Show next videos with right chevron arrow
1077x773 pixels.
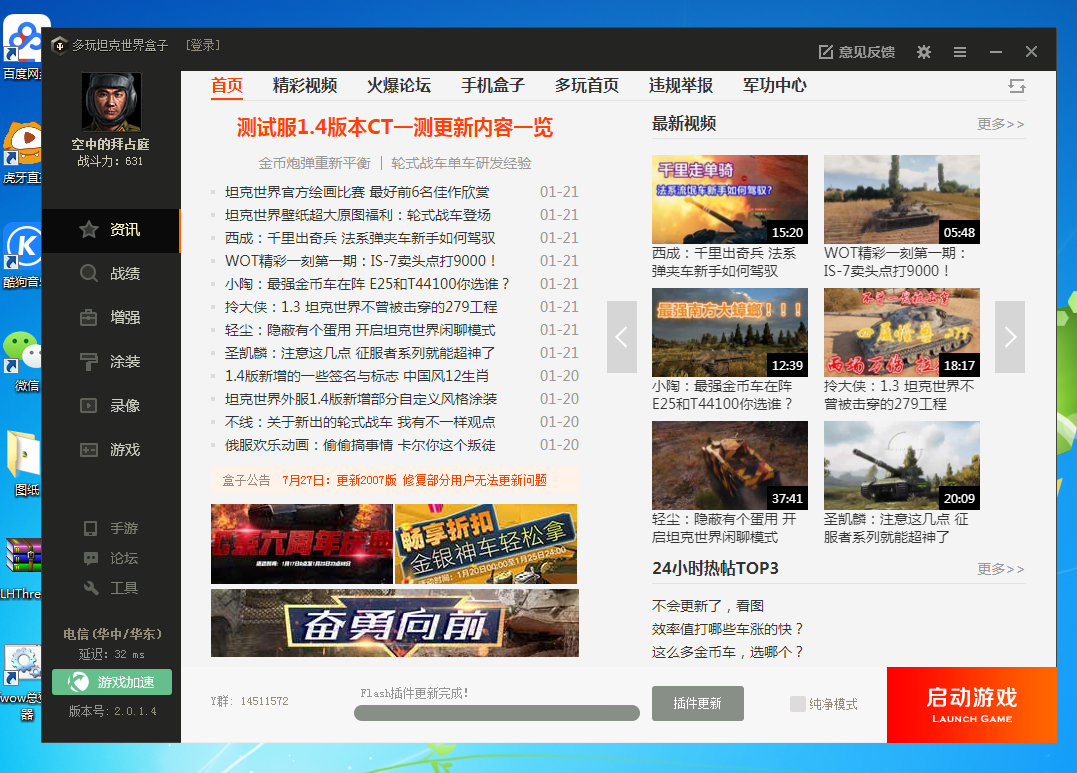pos(1009,337)
